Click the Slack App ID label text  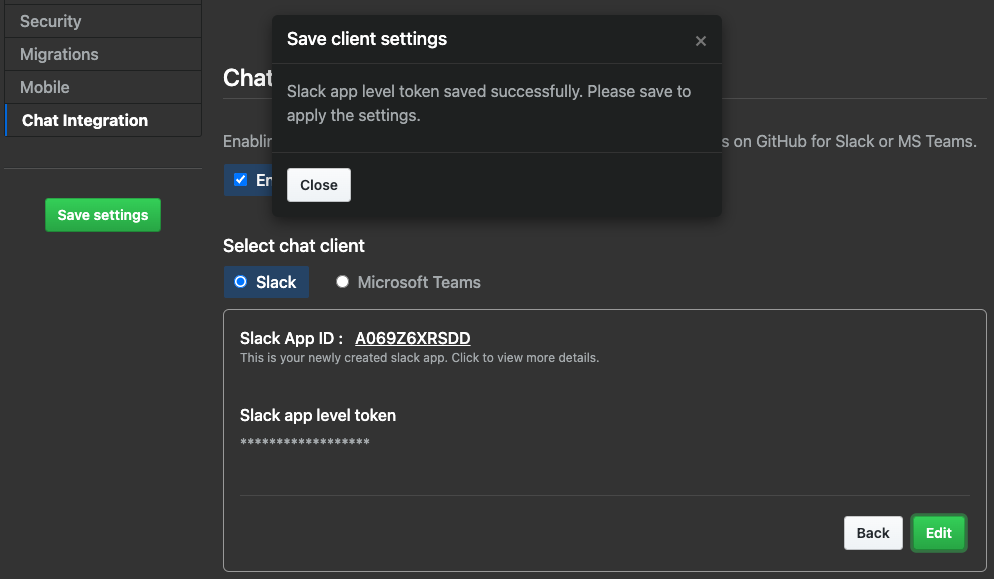[x=291, y=338]
